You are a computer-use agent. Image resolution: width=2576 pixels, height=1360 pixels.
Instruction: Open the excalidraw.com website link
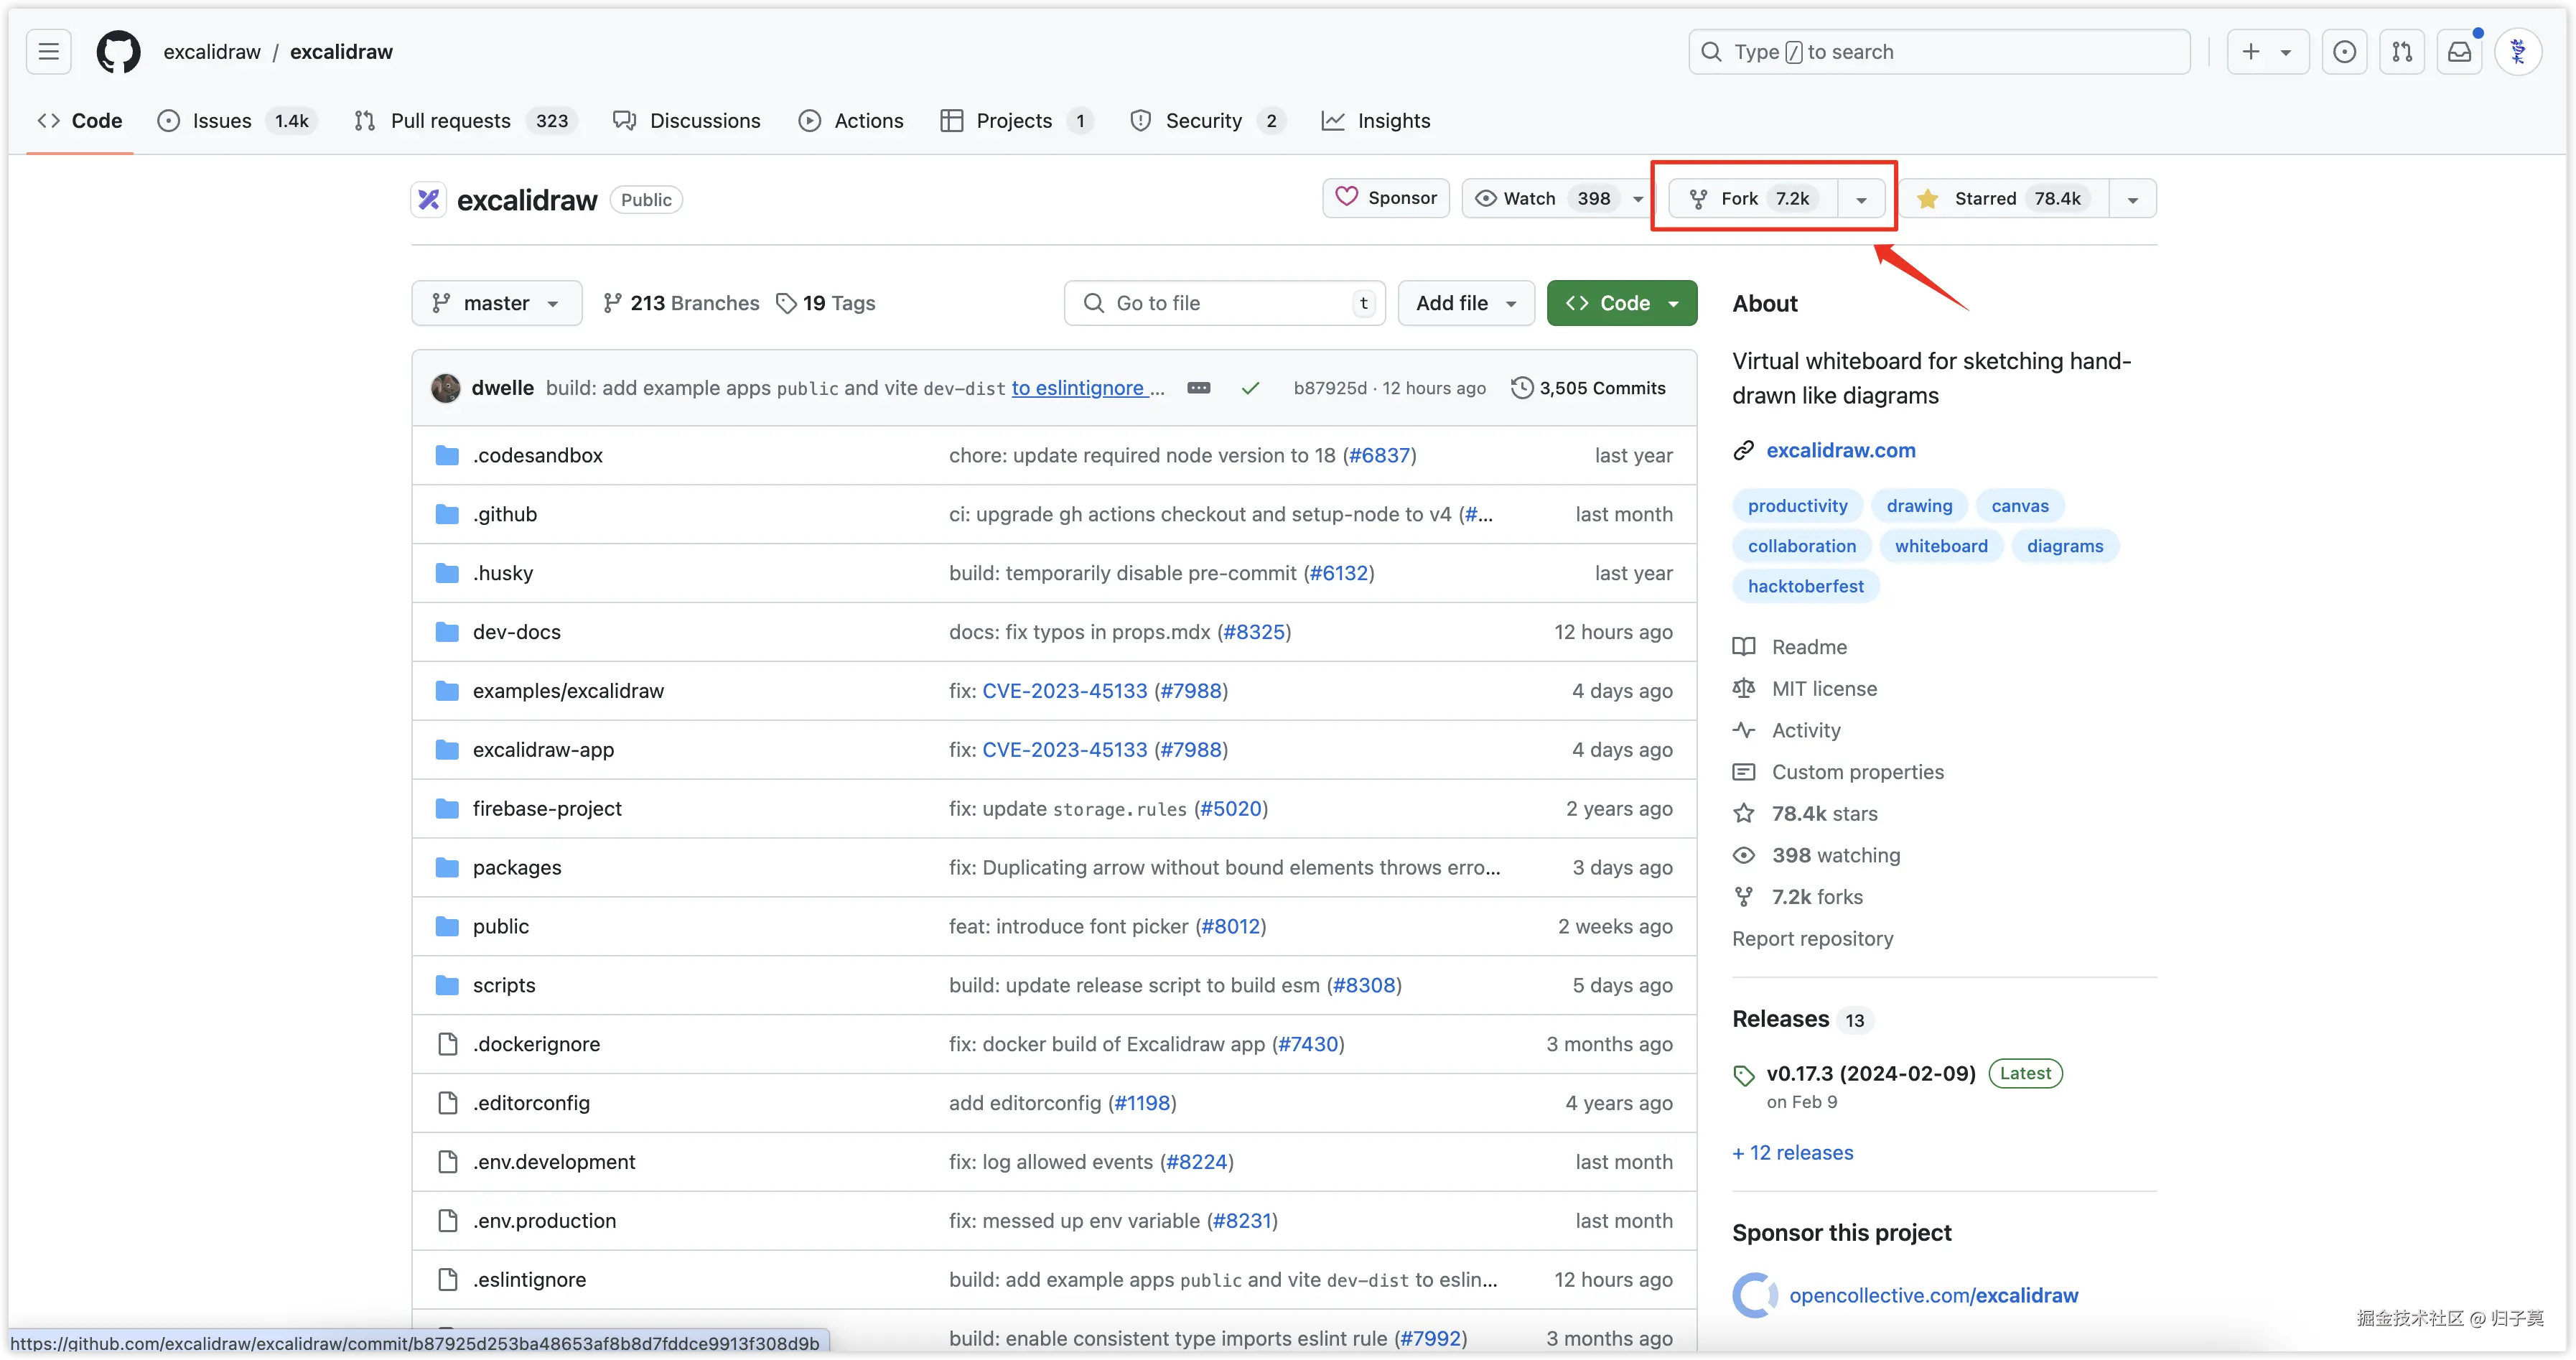(x=1840, y=450)
